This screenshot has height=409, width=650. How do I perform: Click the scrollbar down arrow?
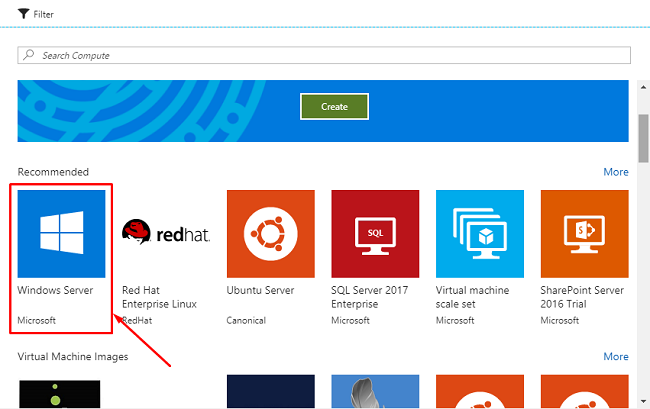[x=643, y=401]
